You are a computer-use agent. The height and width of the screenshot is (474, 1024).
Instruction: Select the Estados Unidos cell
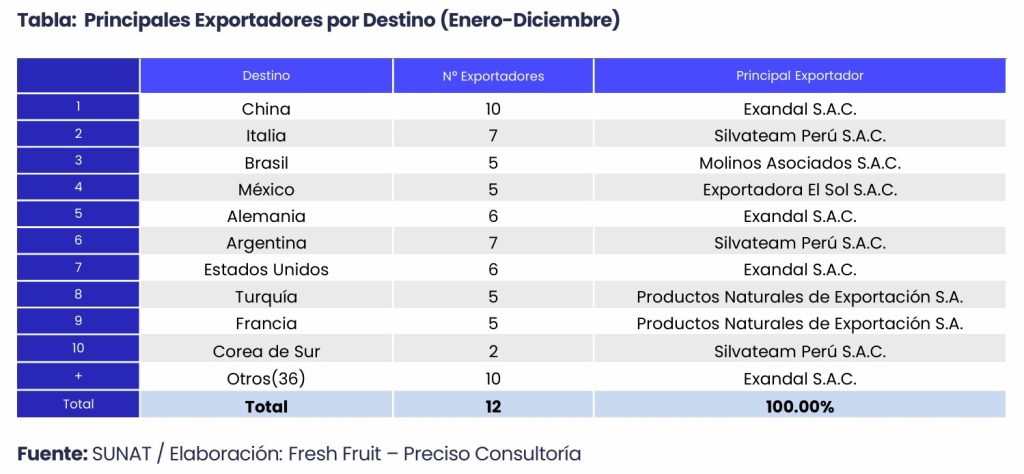point(266,270)
